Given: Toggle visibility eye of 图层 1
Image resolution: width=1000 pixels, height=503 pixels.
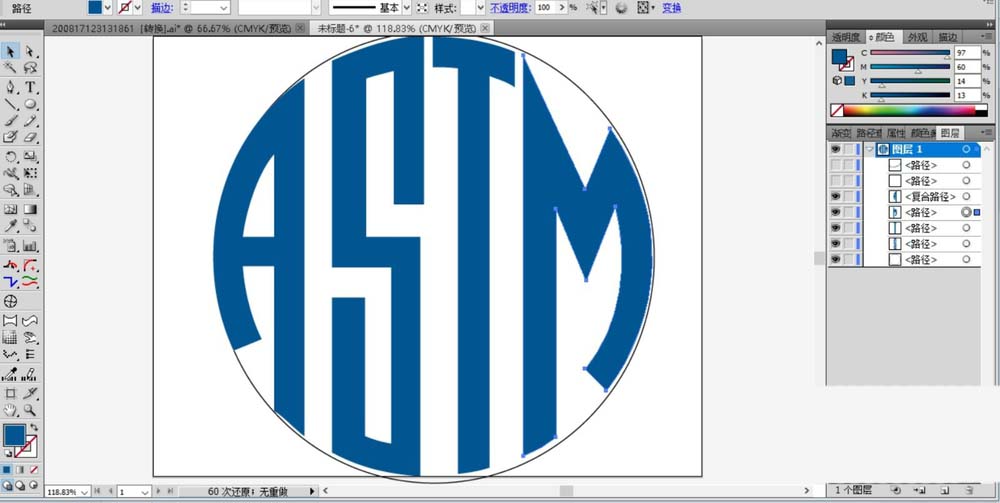Looking at the screenshot, I should (x=835, y=149).
